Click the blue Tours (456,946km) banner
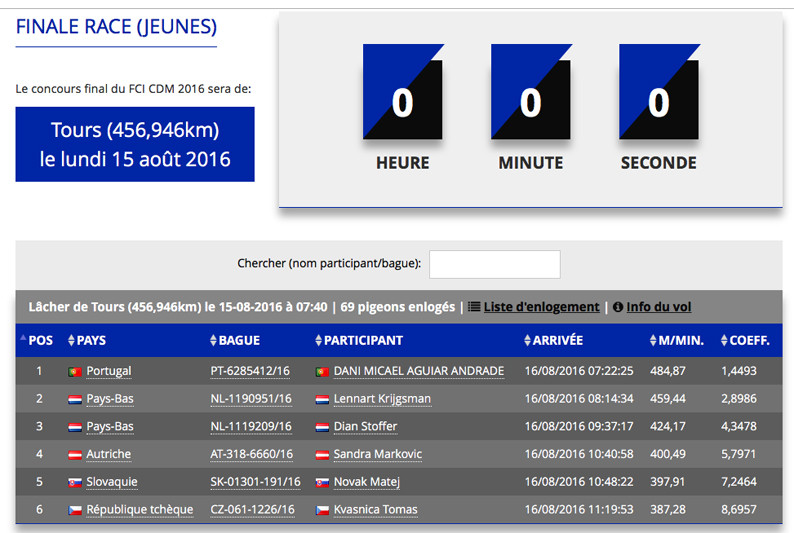This screenshot has height=533, width=794. [x=135, y=145]
